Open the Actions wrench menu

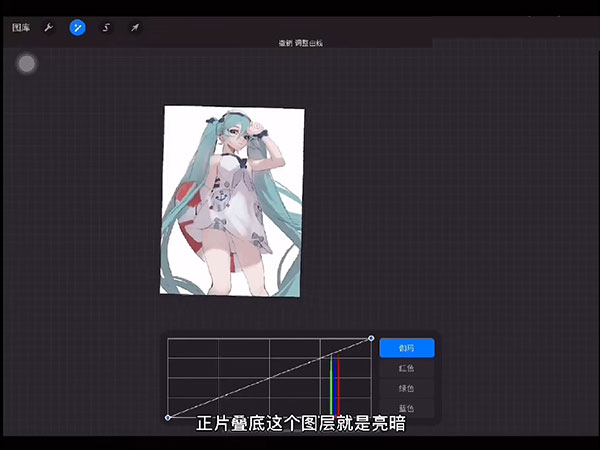pos(49,28)
